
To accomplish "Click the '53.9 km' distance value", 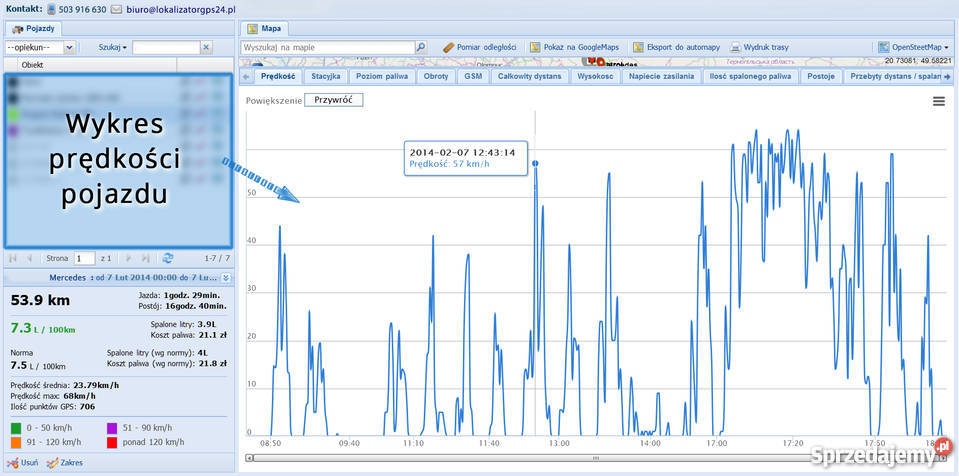I will [40, 300].
